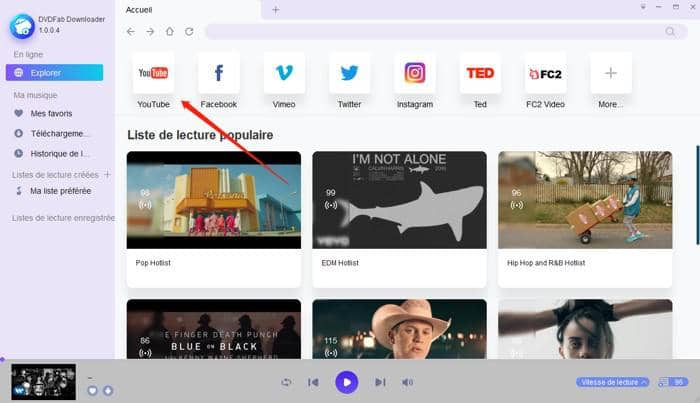The image size is (700, 403).
Task: Open the EDM Hotlist thumbnail
Action: (x=400, y=200)
